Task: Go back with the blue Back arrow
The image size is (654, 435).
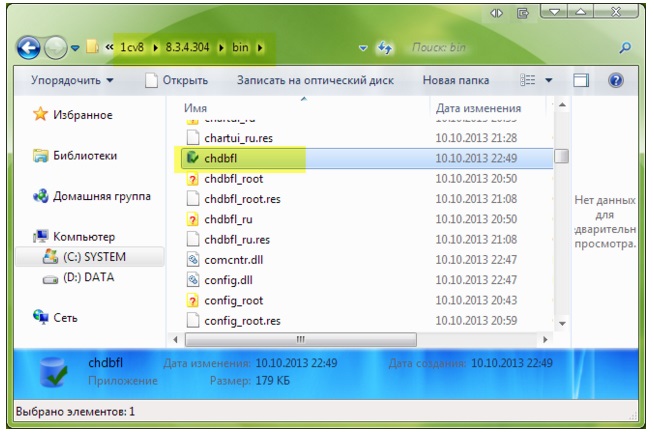Action: coord(28,48)
